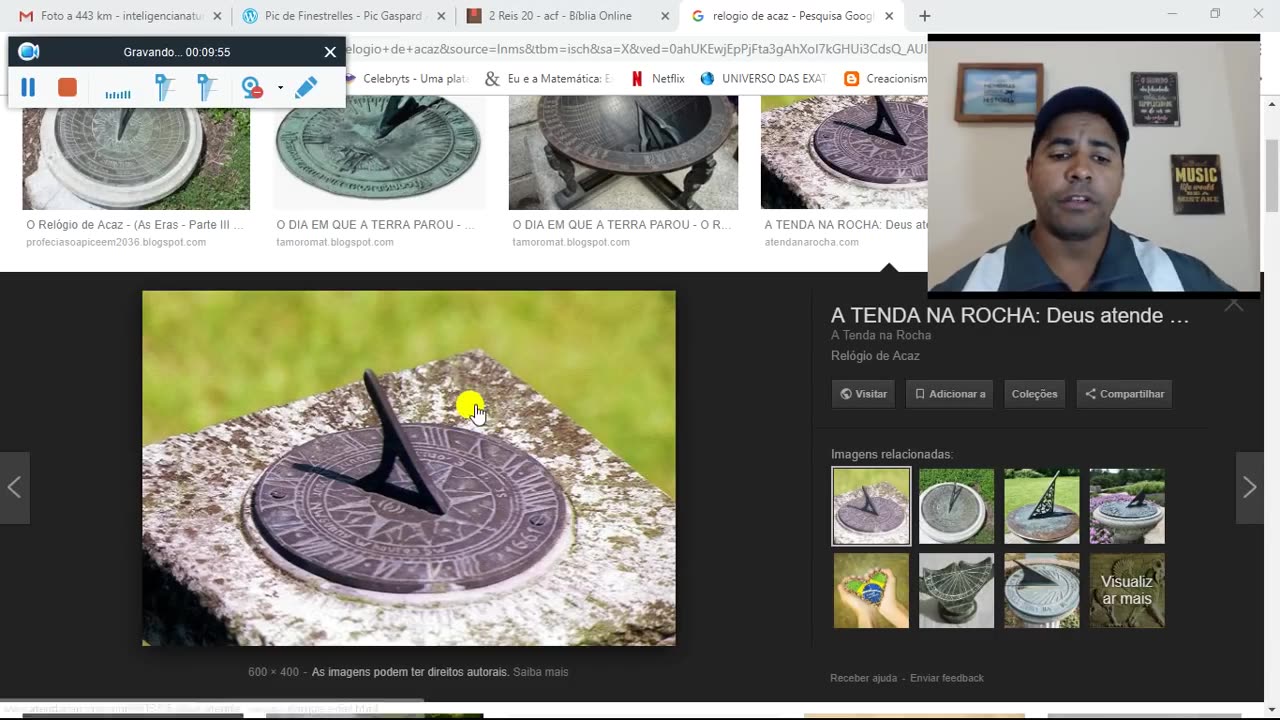
Task: Select second related image, round stone sundial
Action: [x=957, y=506]
